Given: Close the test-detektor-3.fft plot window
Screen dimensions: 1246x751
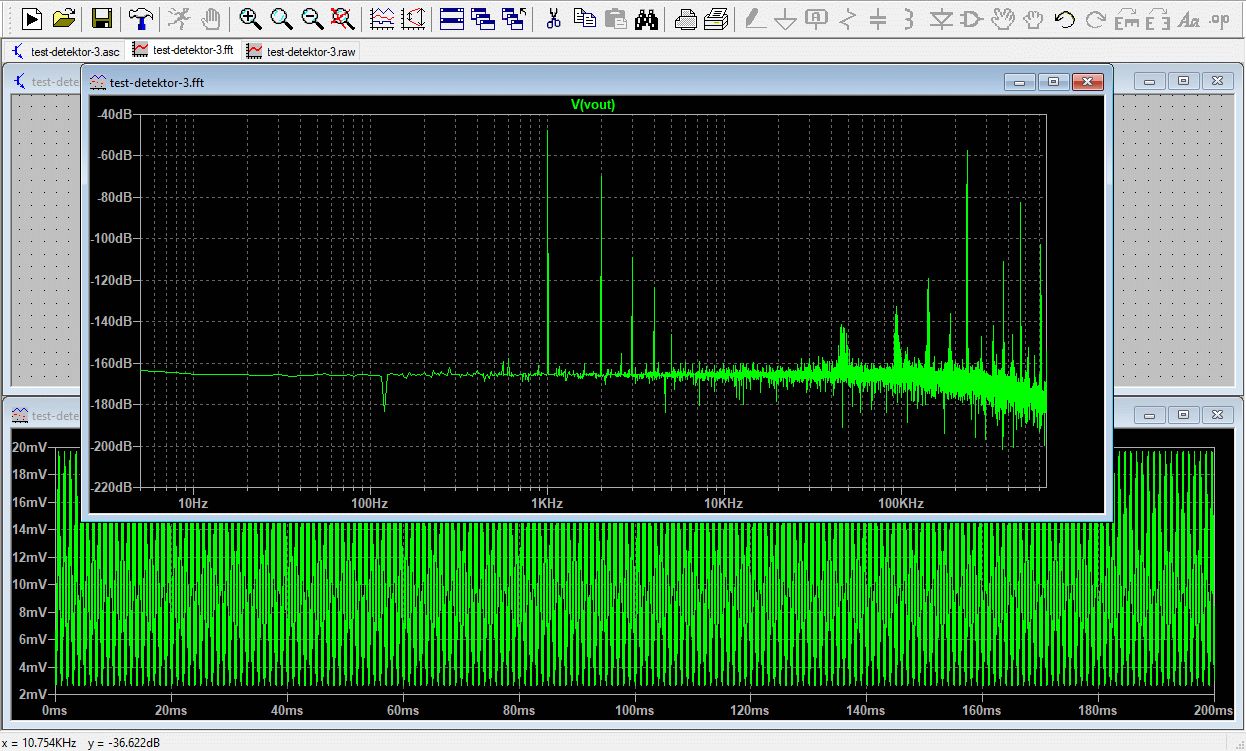Looking at the screenshot, I should [1087, 82].
